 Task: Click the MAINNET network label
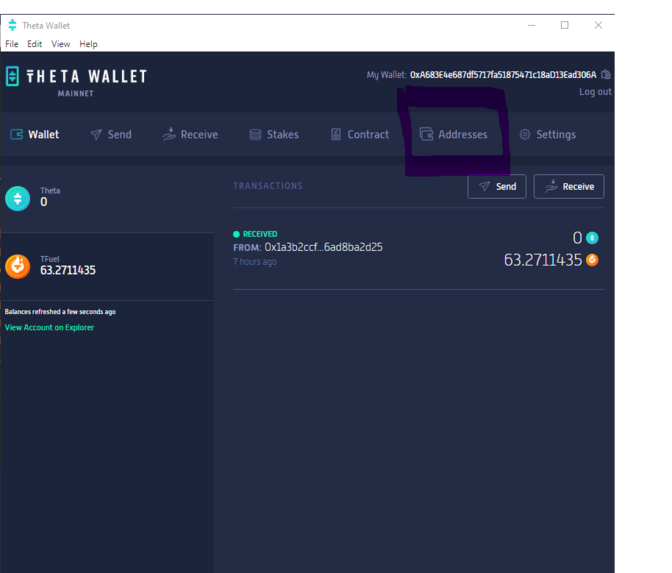(75, 93)
